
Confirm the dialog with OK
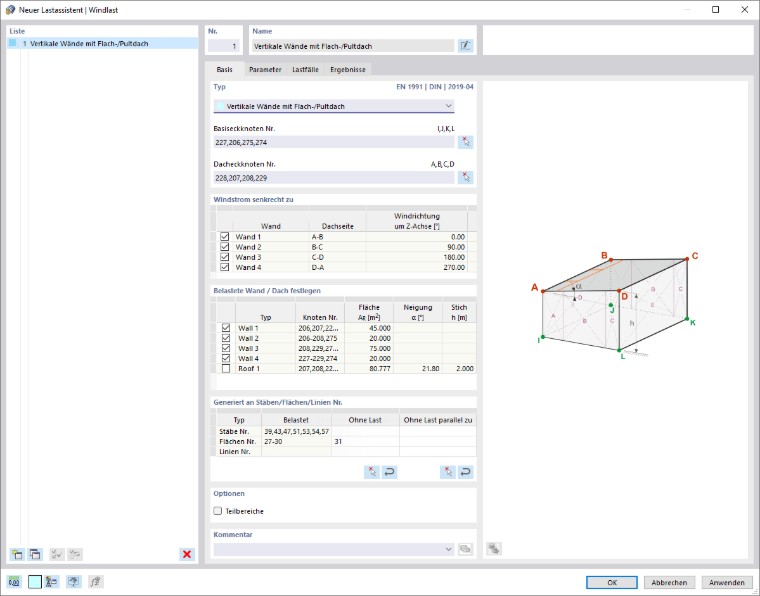(612, 582)
